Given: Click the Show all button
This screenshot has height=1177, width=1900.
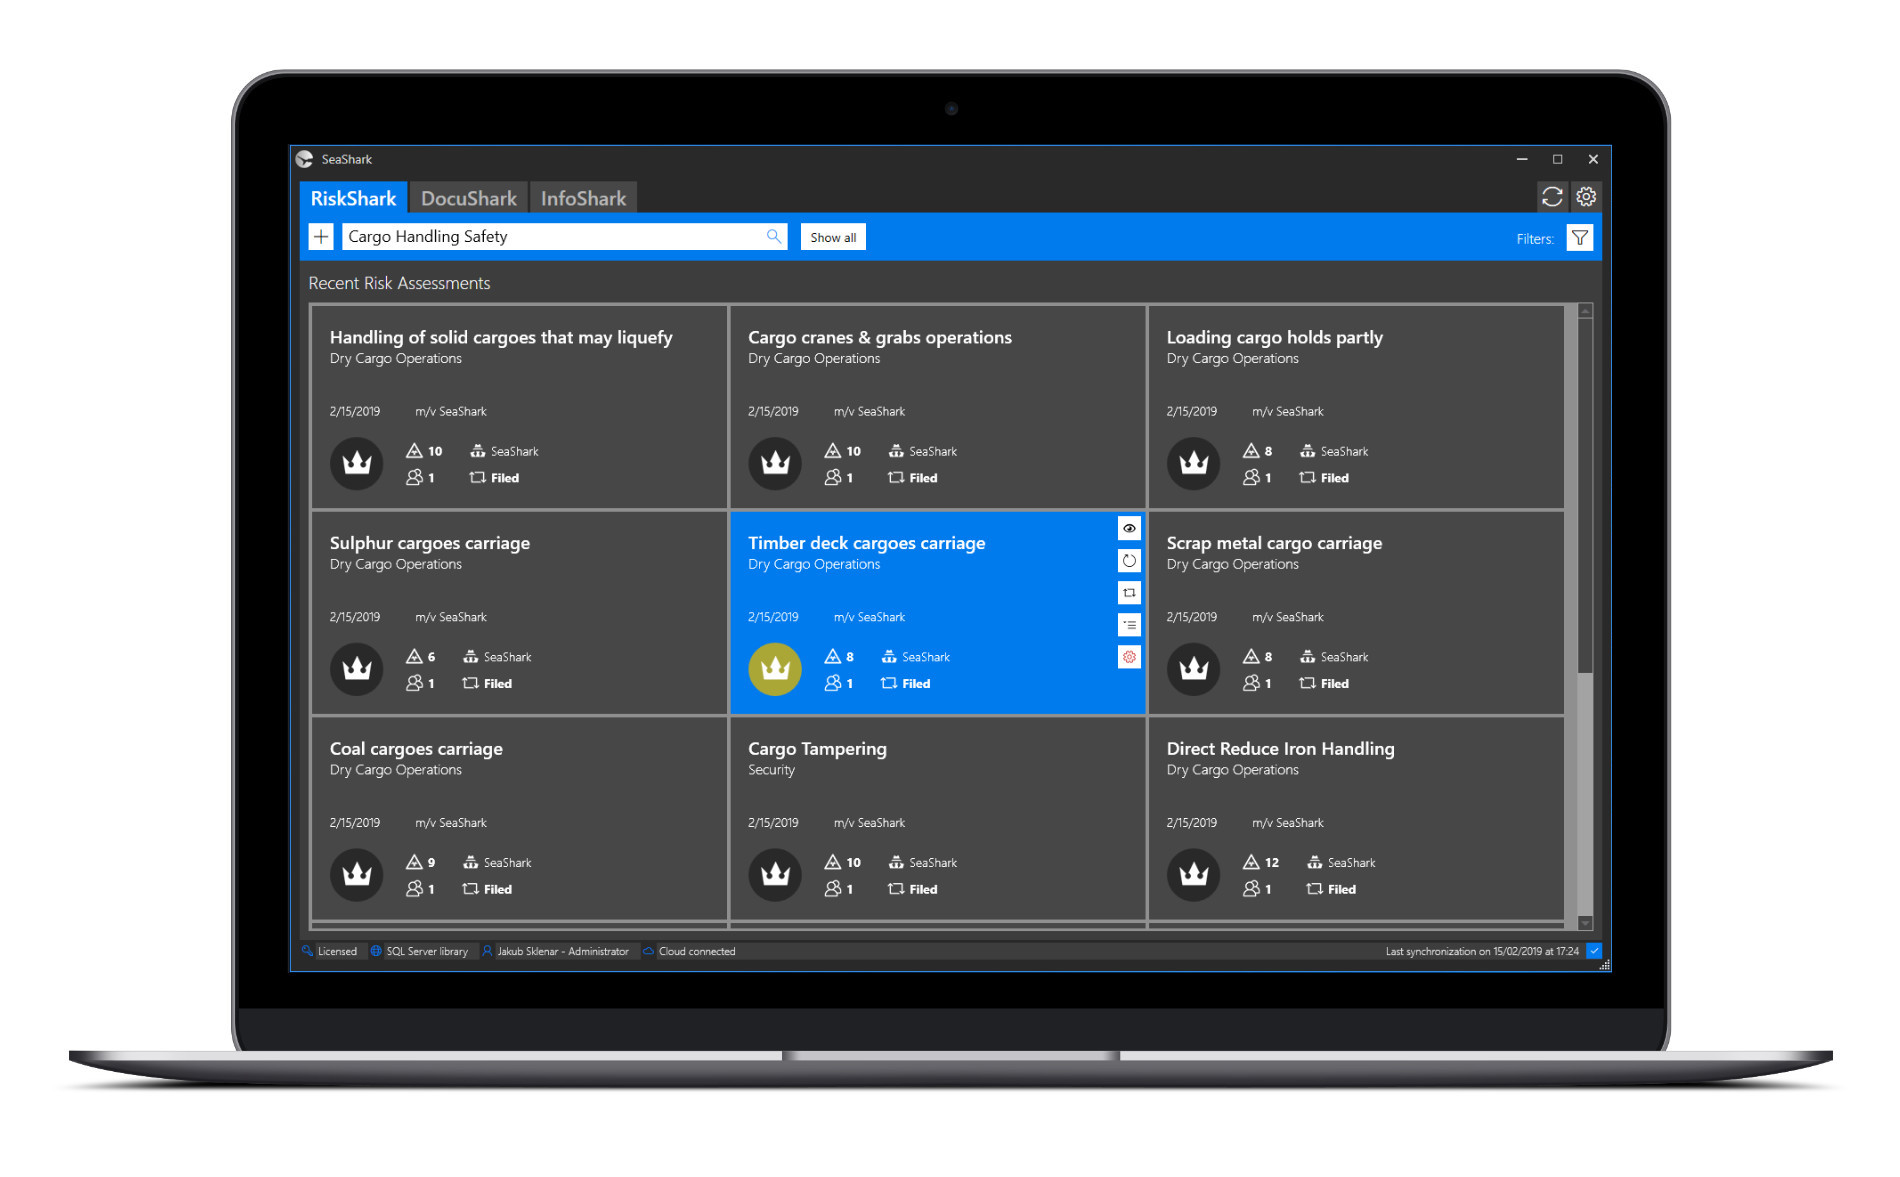Looking at the screenshot, I should (833, 237).
